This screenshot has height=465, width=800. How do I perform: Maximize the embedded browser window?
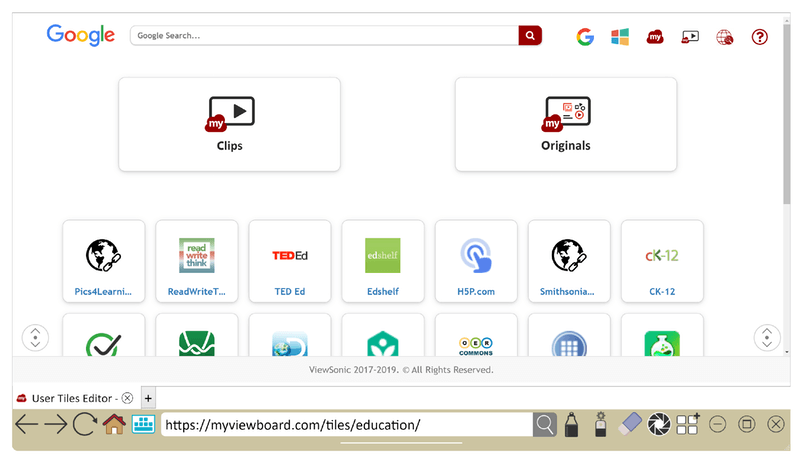[747, 424]
